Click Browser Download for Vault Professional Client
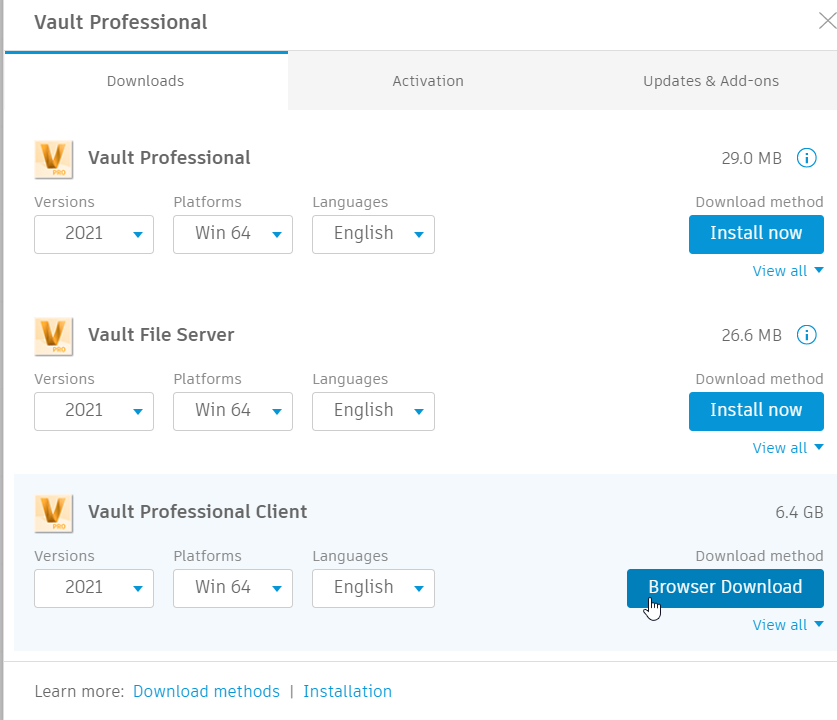 click(x=725, y=588)
